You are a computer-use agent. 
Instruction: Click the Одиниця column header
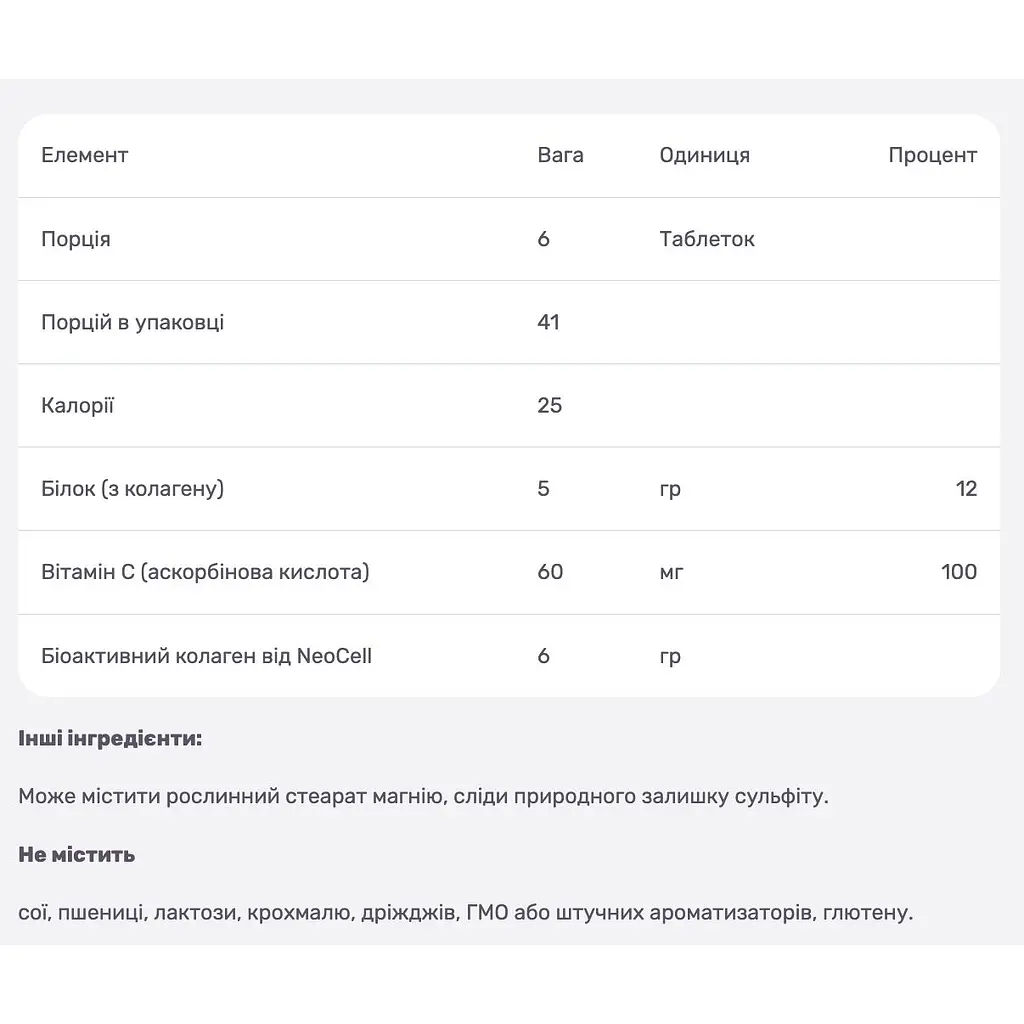pyautogui.click(x=705, y=155)
